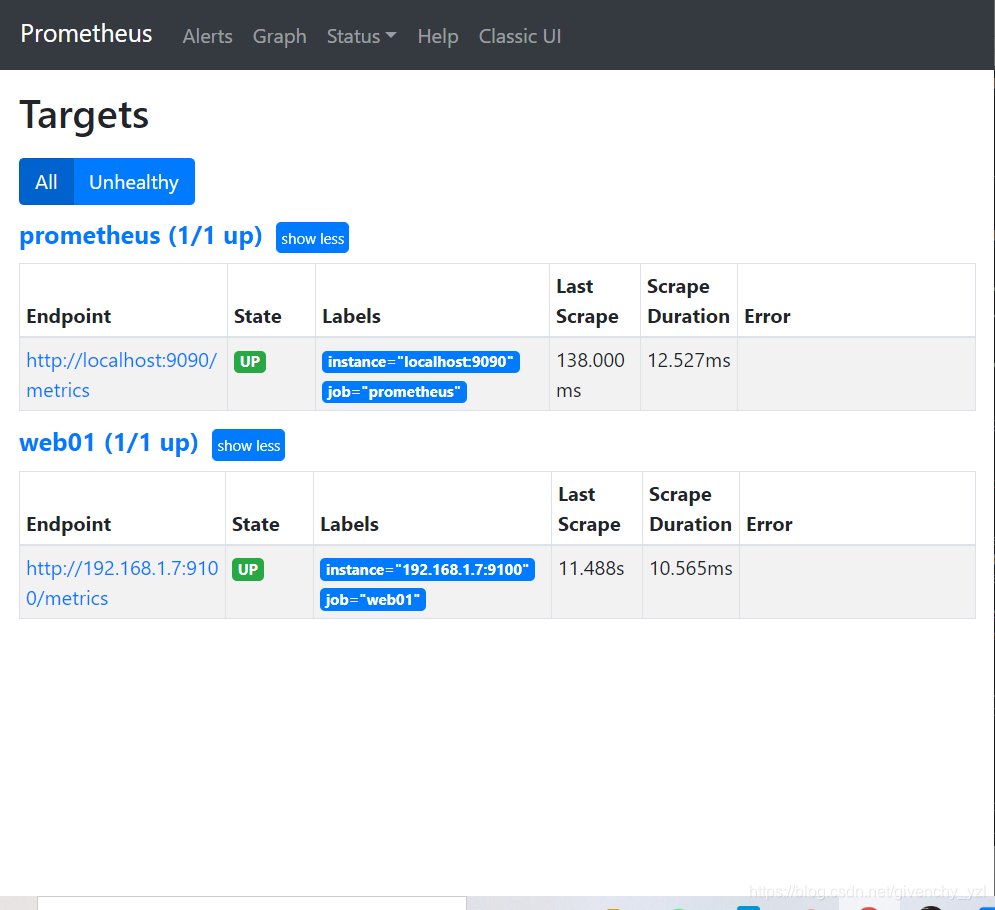The image size is (995, 910).
Task: Select the 10.565ms scrape duration value
Action: [691, 568]
